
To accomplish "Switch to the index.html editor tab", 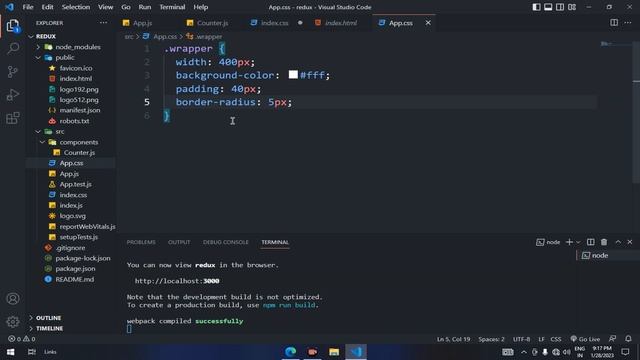I will 341,23.
